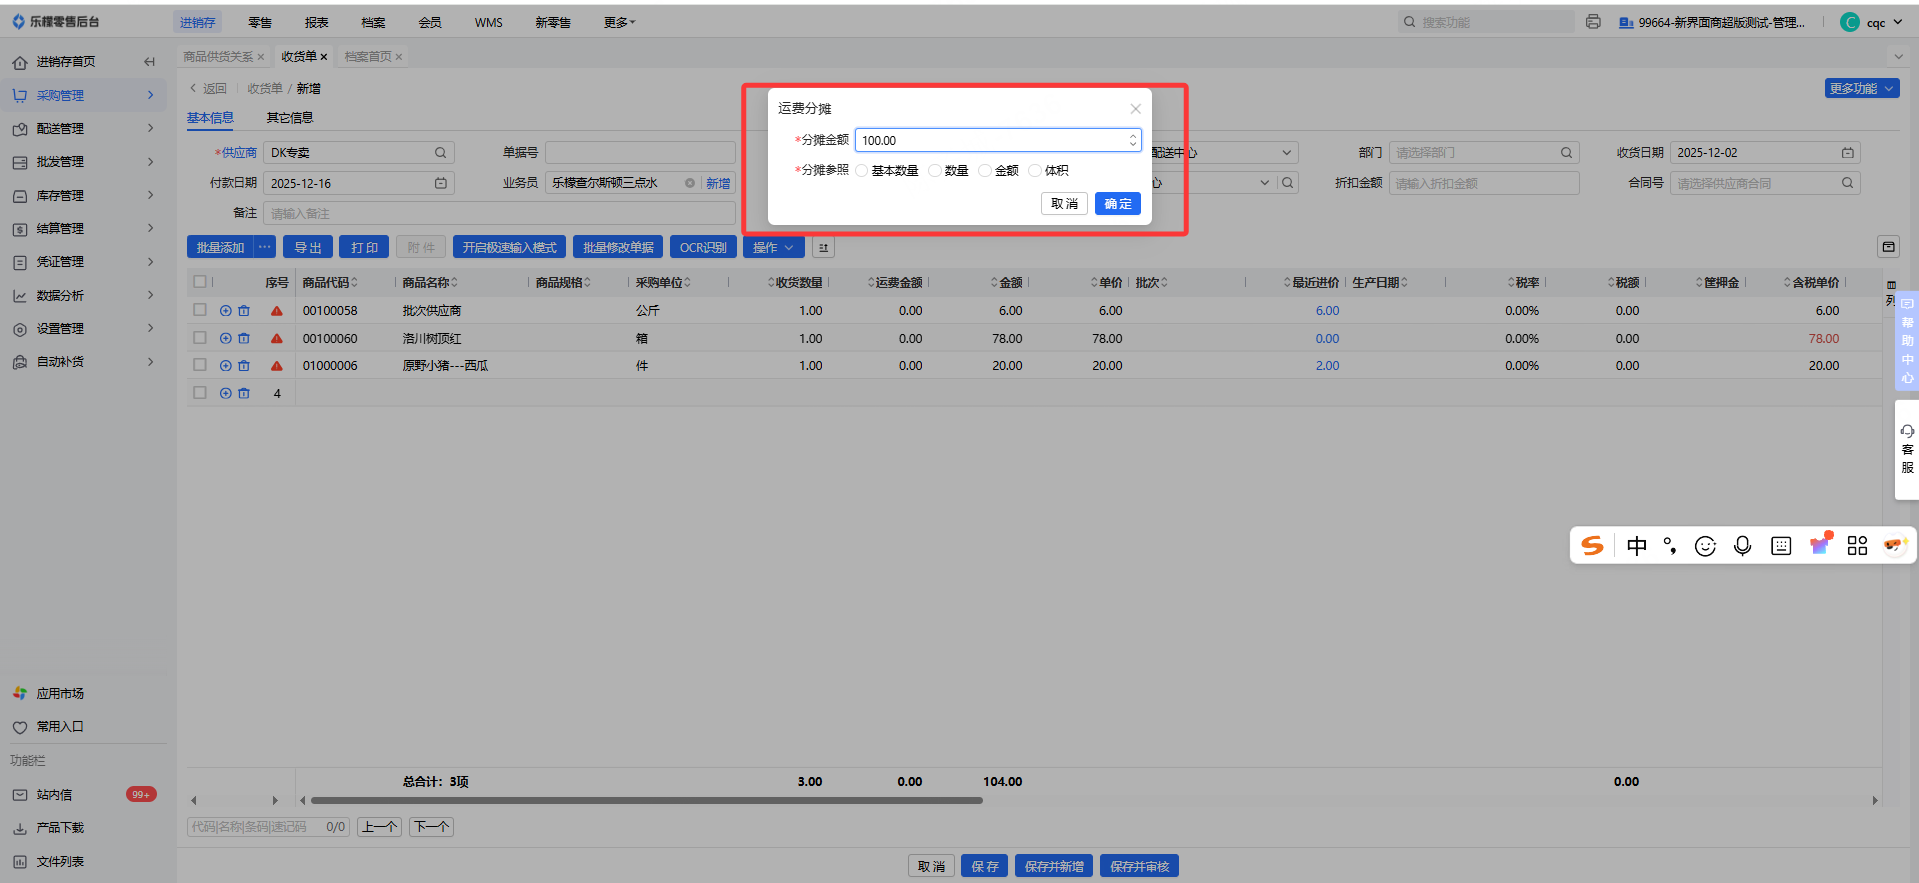The image size is (1919, 883).
Task: Click the printer icon in the top bar
Action: click(x=1593, y=22)
